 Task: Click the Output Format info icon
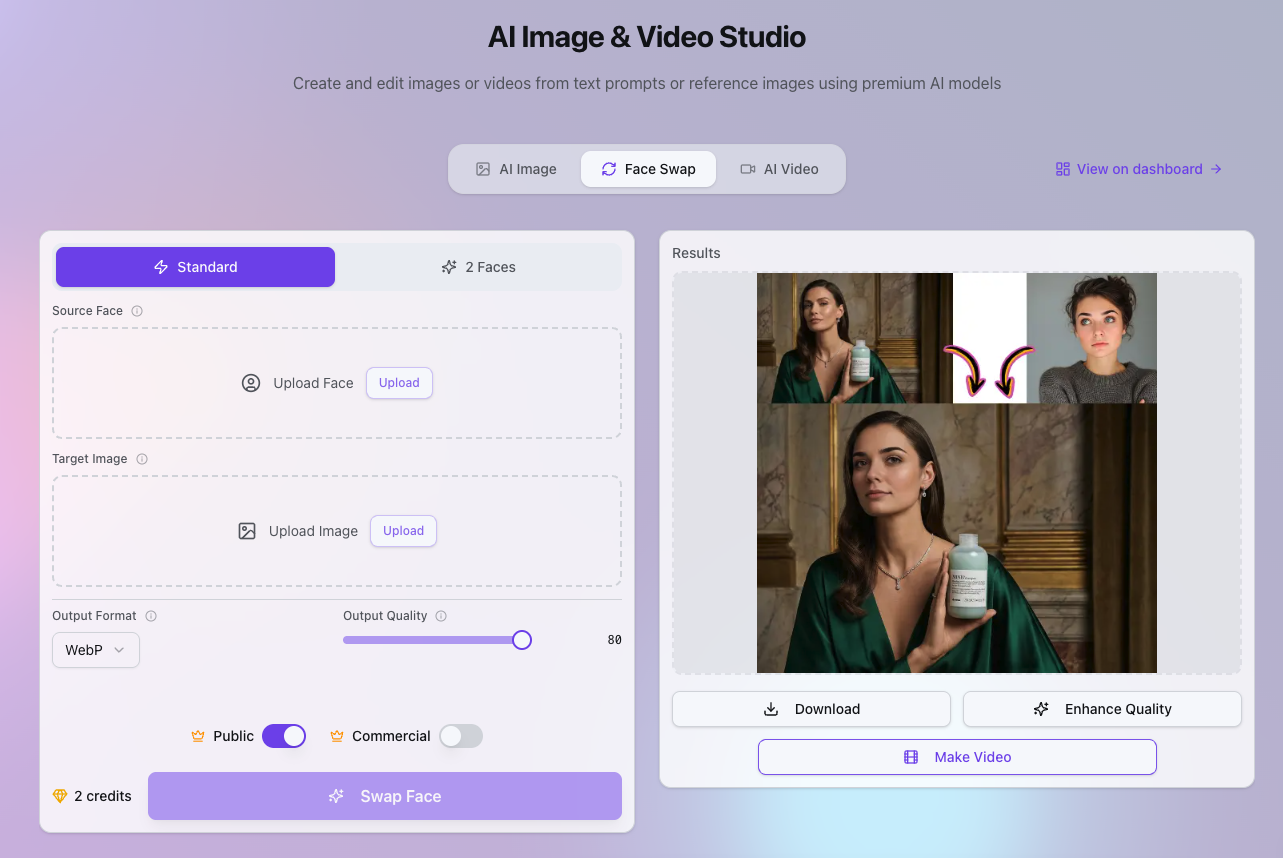point(151,616)
